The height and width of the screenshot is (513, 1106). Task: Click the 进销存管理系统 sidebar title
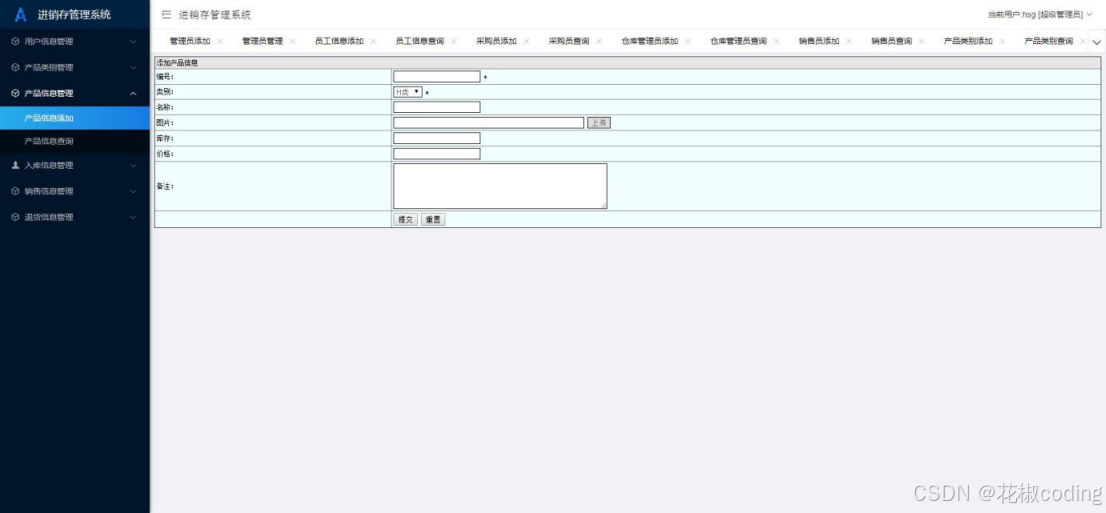tap(74, 15)
